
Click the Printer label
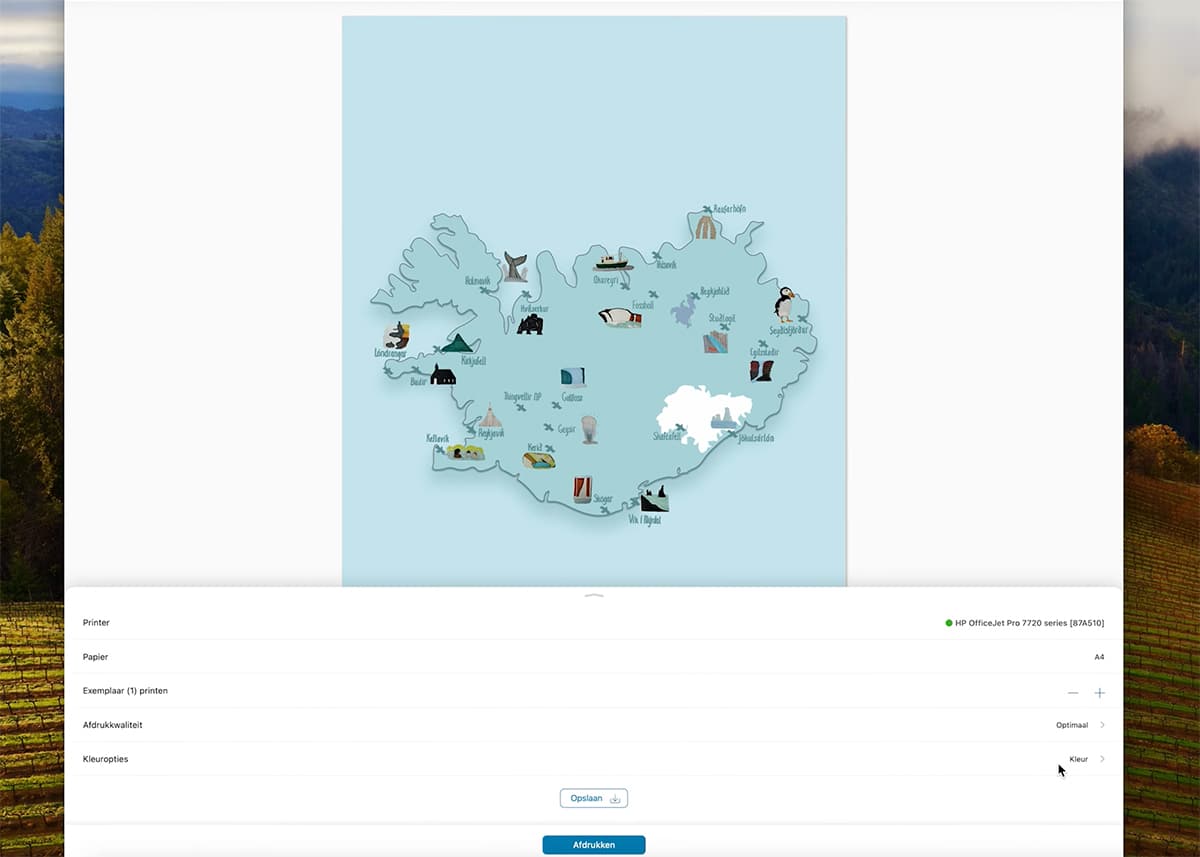point(96,623)
